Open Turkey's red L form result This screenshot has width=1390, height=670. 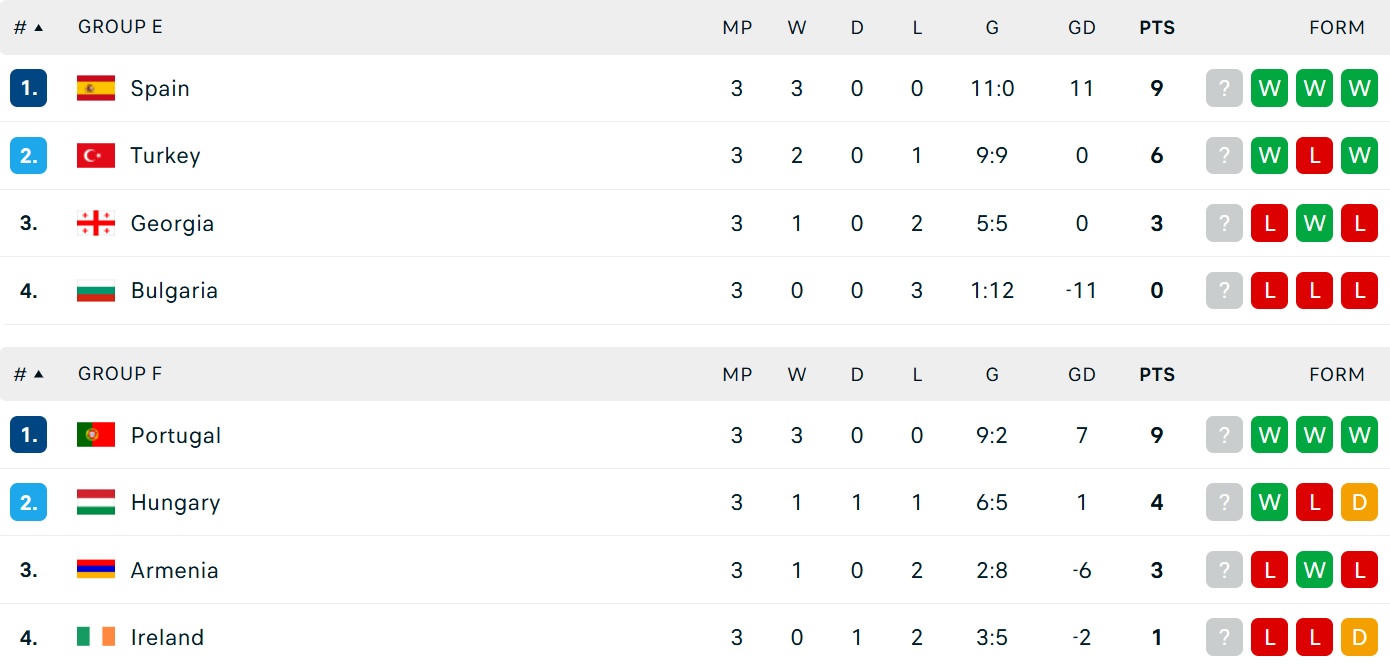pyautogui.click(x=1314, y=155)
